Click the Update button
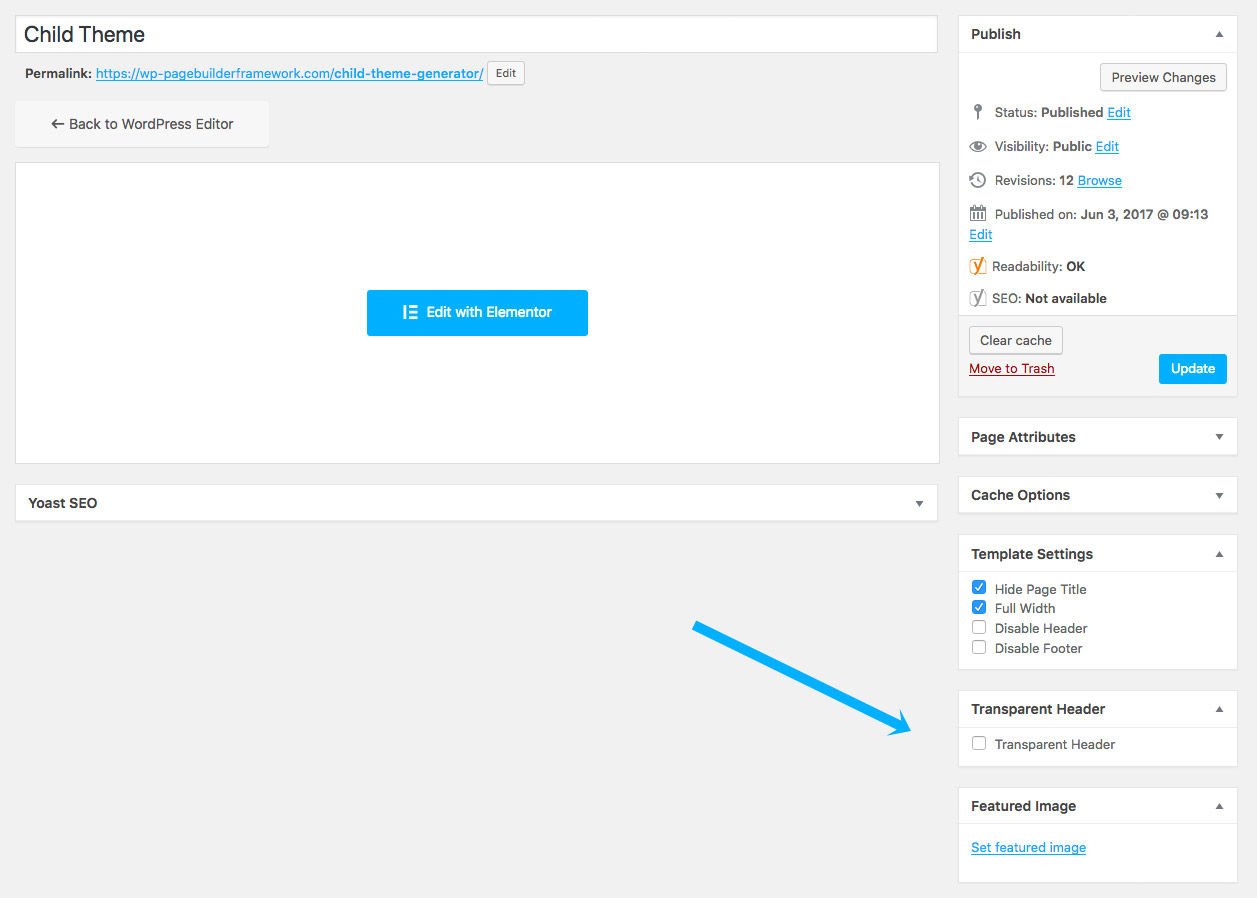Screen dimensions: 1257x898 tap(1192, 368)
